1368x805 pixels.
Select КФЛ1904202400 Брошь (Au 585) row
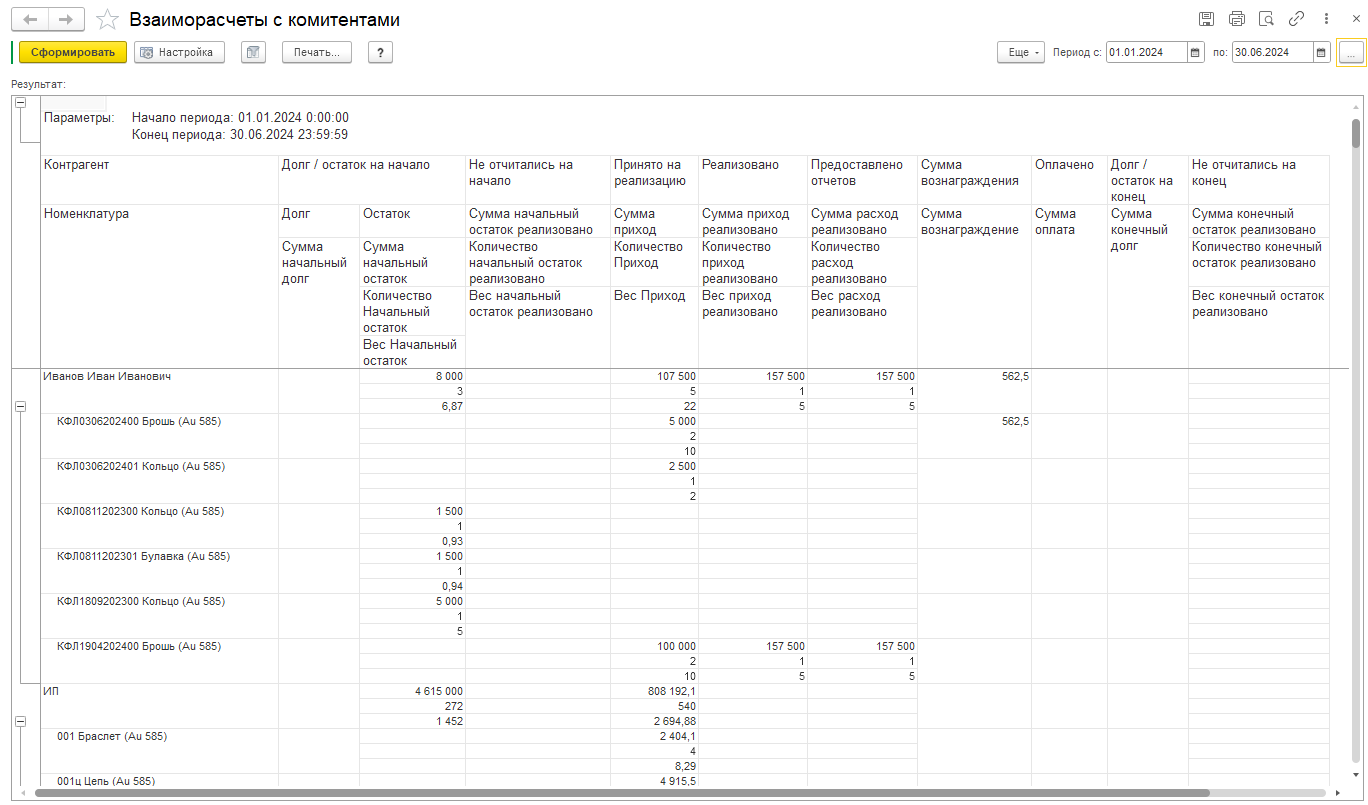139,646
